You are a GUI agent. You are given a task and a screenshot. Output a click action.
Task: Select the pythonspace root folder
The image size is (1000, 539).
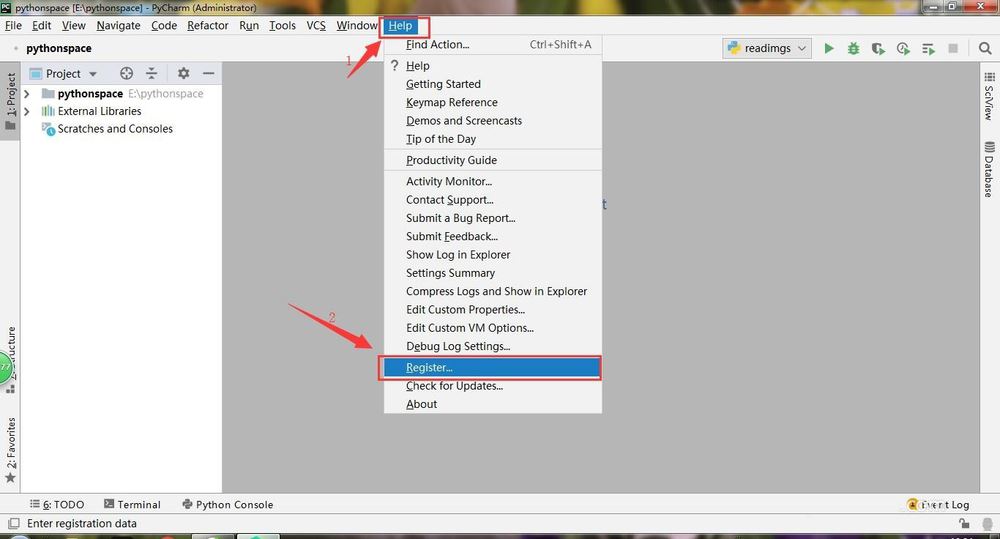90,94
